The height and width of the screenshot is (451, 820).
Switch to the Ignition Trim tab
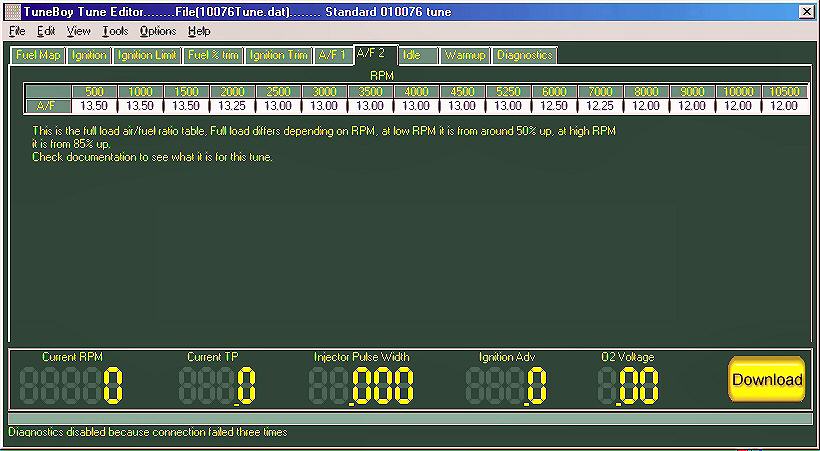pos(278,55)
